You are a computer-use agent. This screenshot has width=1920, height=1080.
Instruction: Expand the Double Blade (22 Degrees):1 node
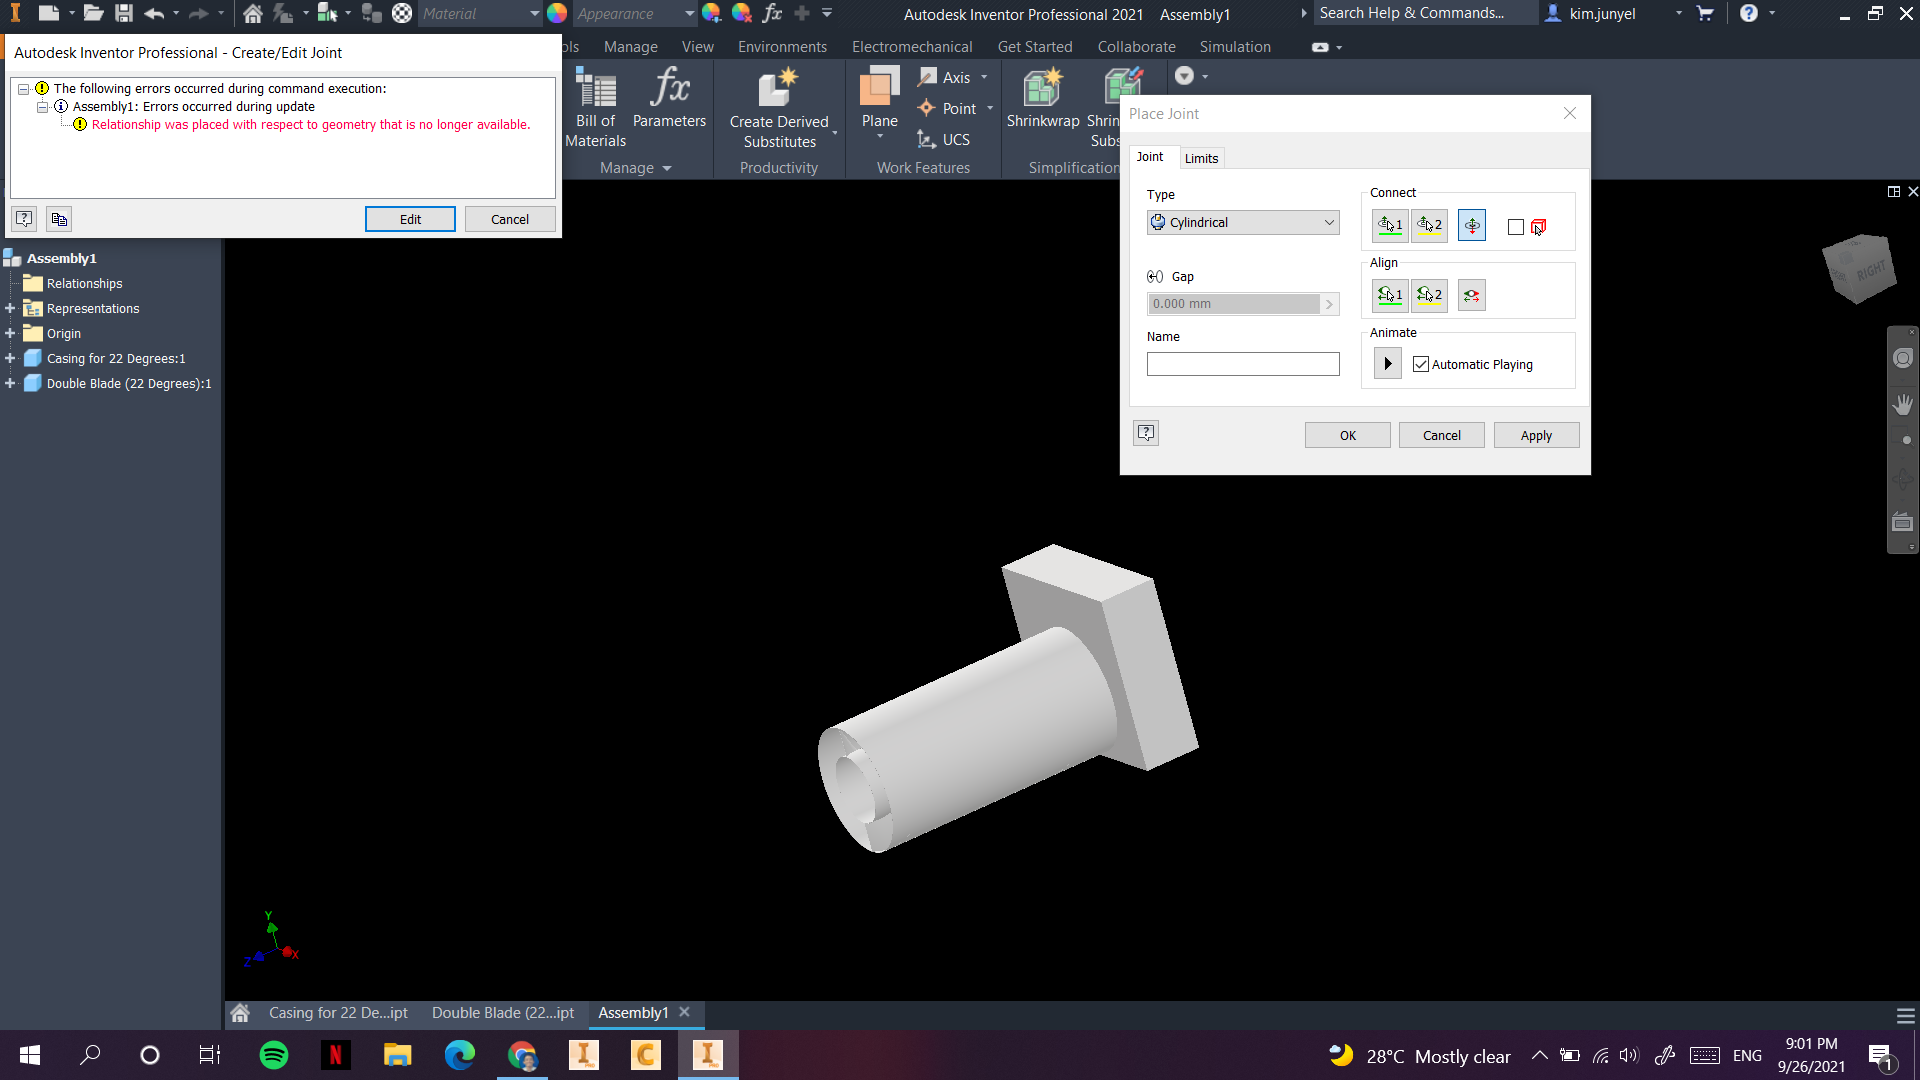[x=10, y=383]
